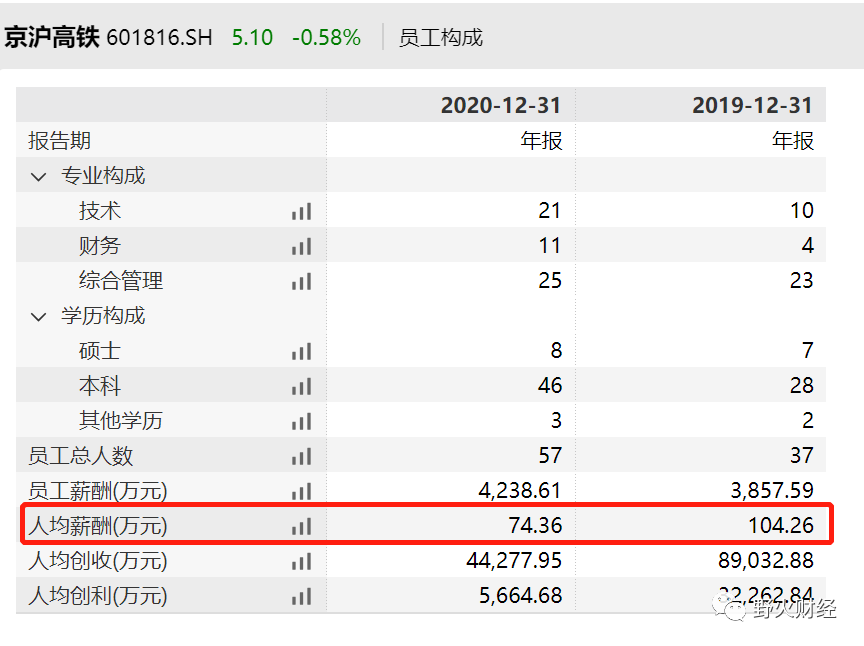Open chart icon for 人均创收(万元) row

[x=301, y=562]
